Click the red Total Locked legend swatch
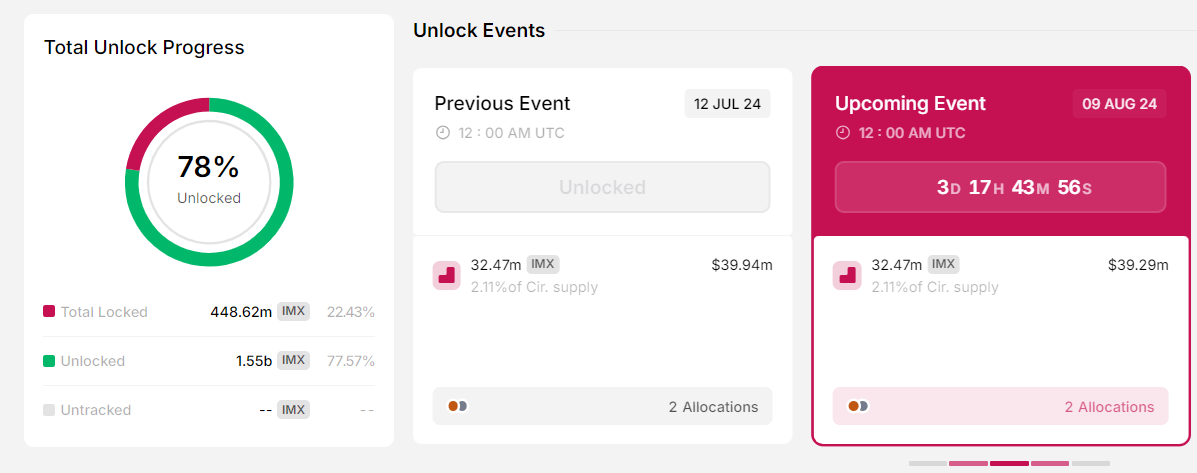 pos(49,312)
